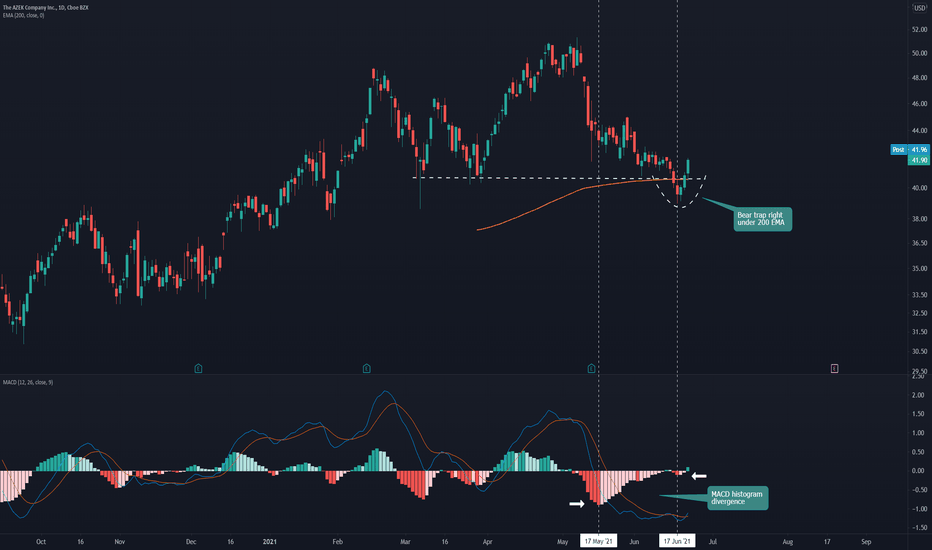932x550 pixels.
Task: Click the 0.50 MACD scale label
Action: click(x=919, y=452)
